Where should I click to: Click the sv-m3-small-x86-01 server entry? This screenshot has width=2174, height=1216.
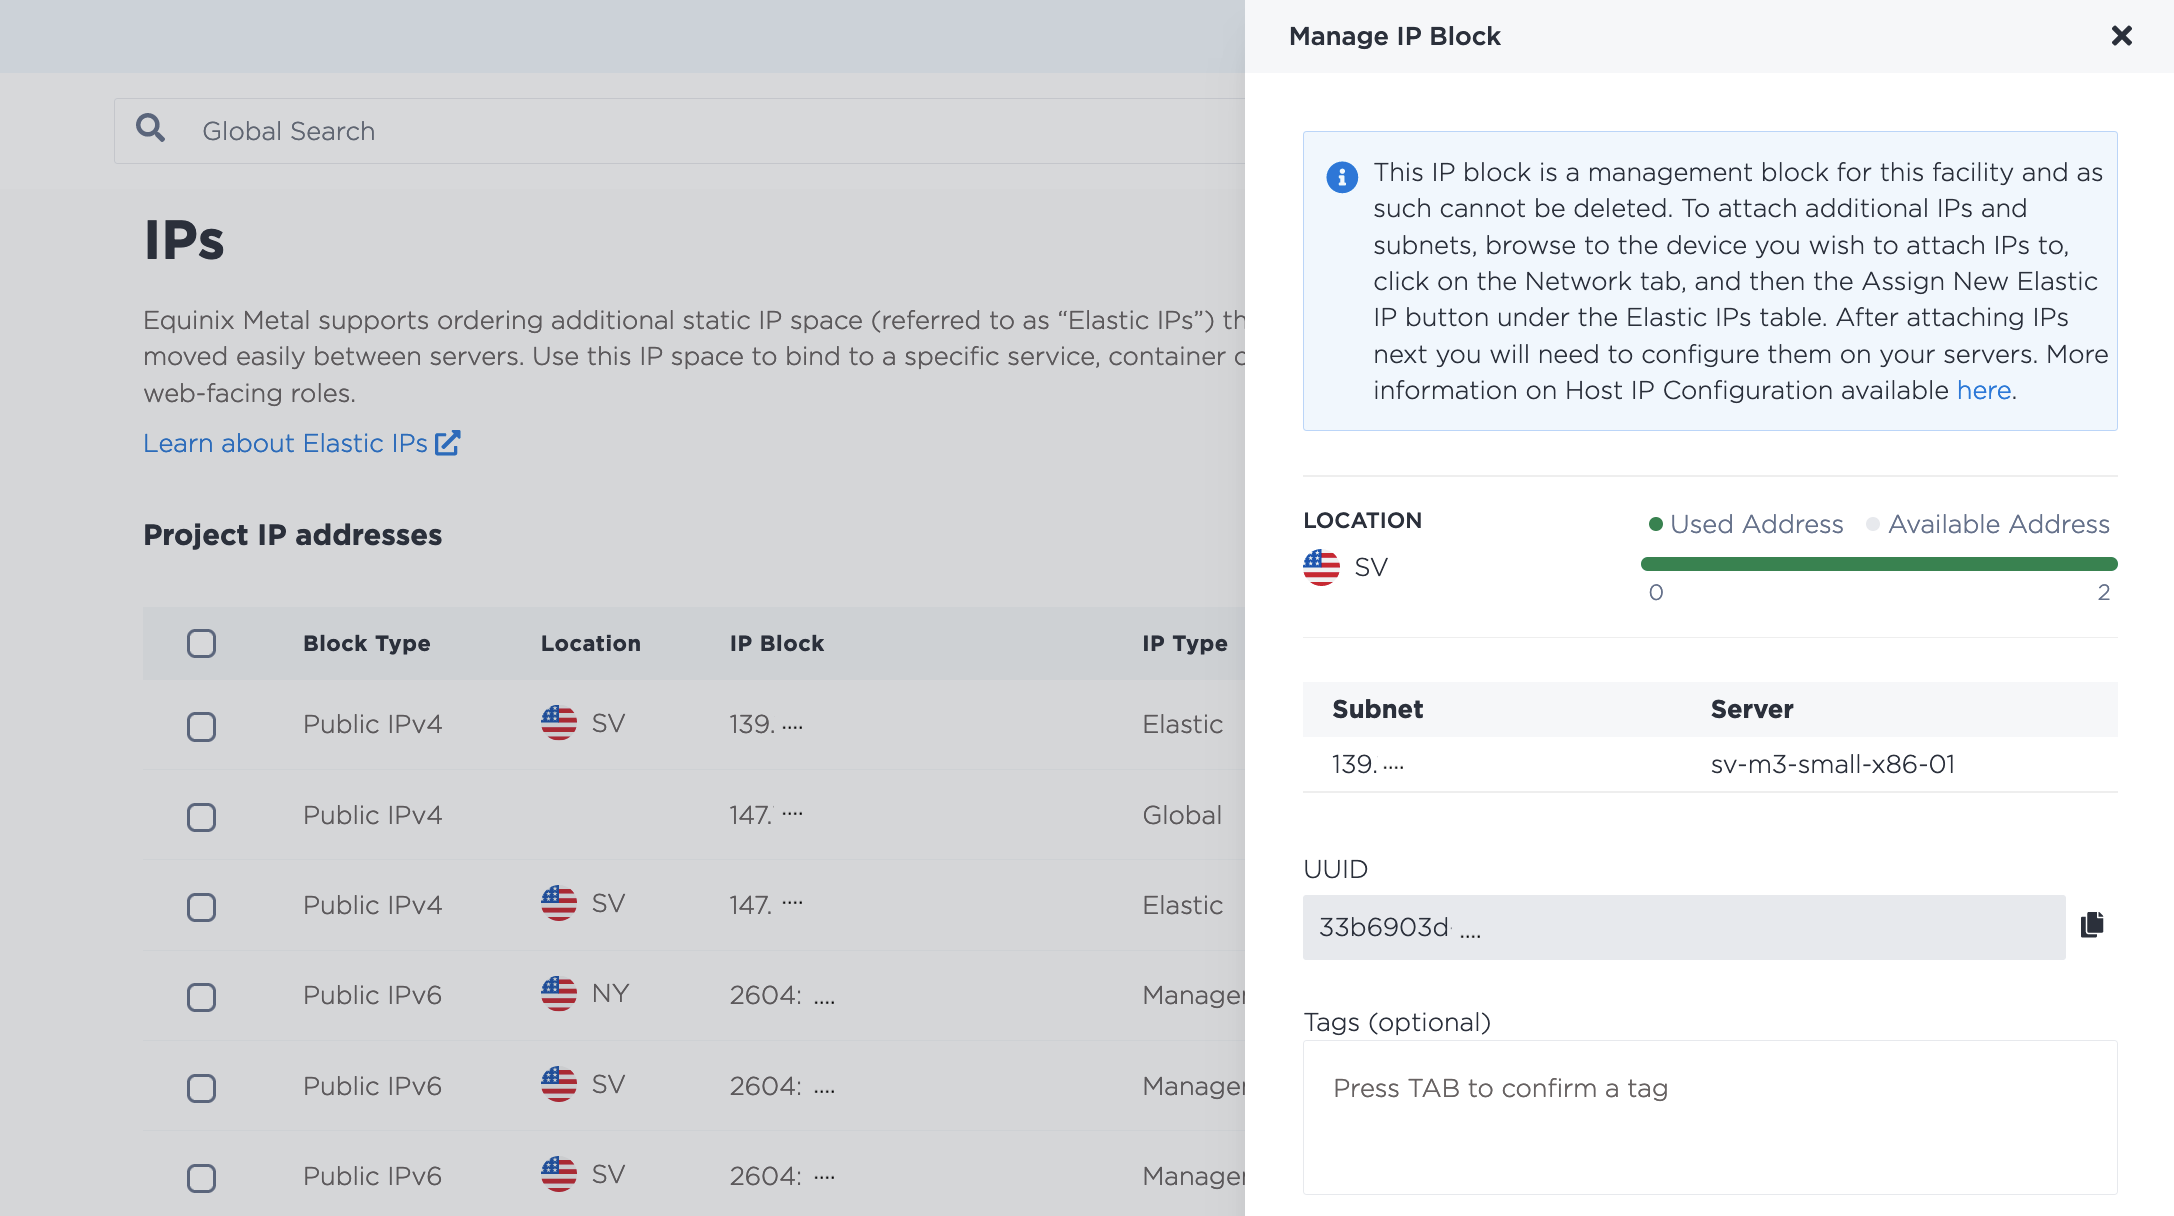click(1832, 764)
